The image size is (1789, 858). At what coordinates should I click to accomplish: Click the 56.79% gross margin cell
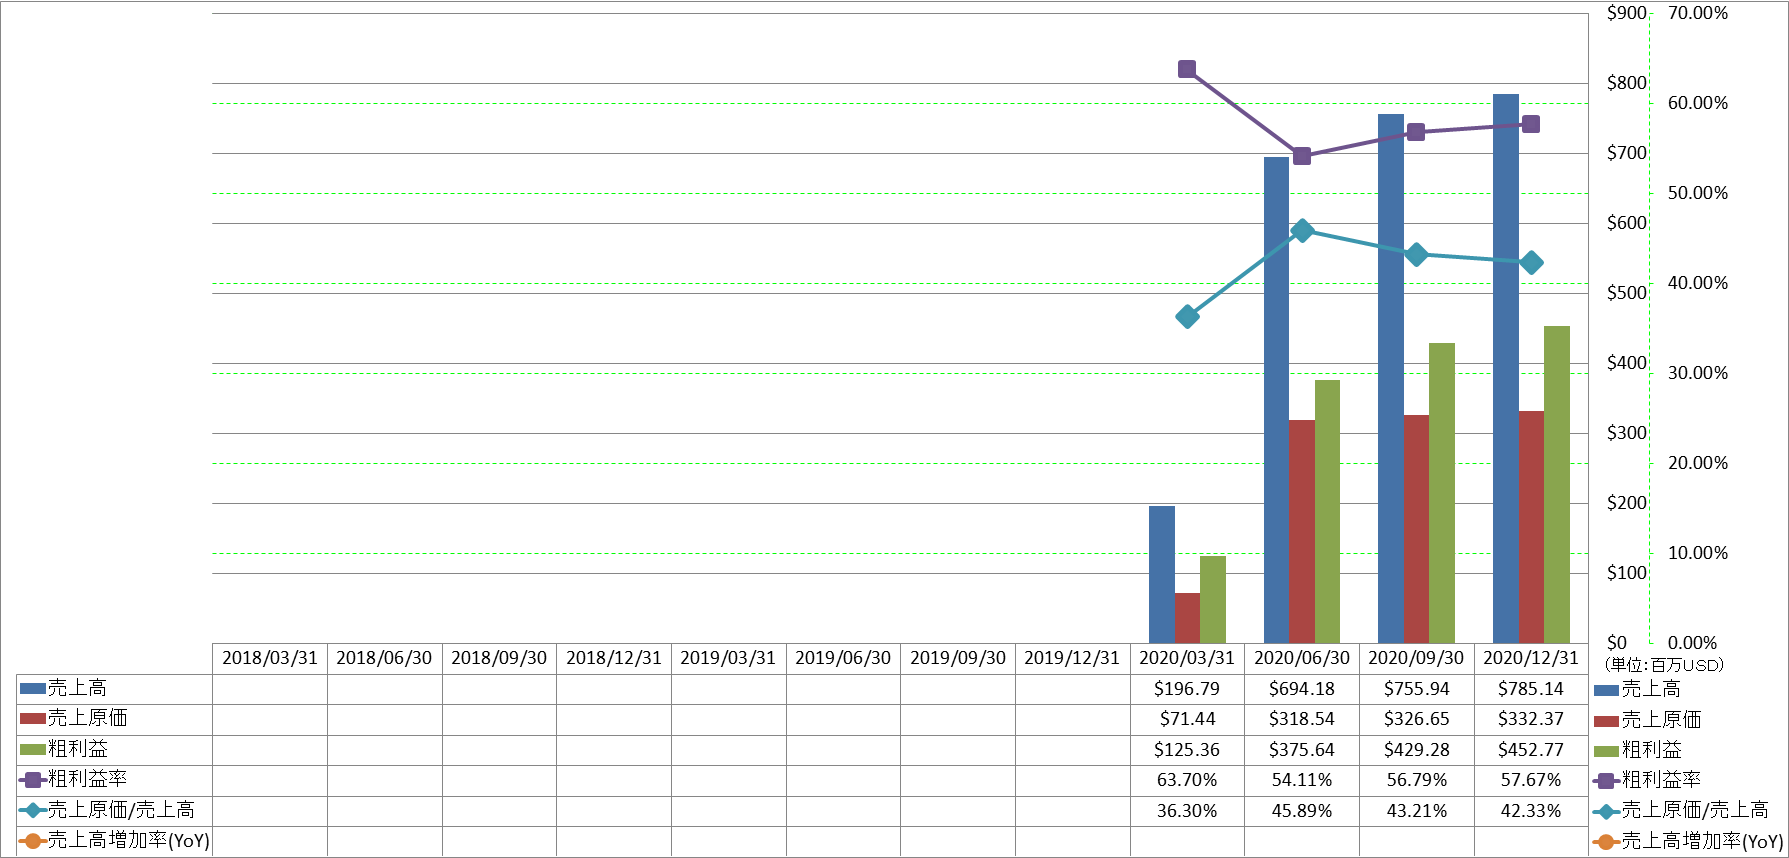(x=1416, y=780)
